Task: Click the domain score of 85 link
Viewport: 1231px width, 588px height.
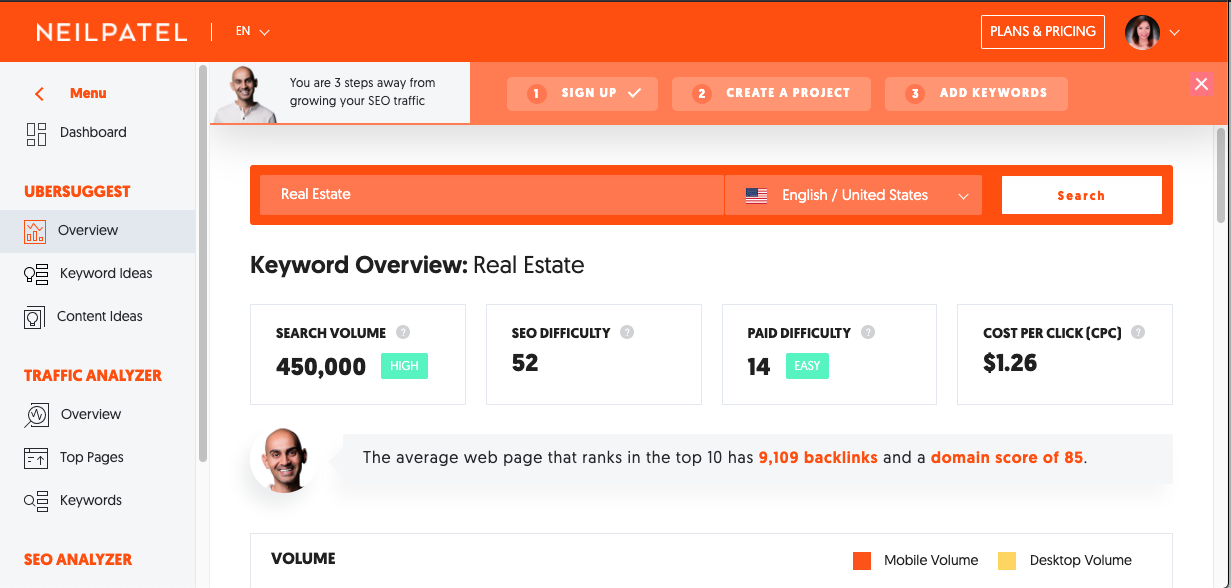Action: pos(1007,458)
